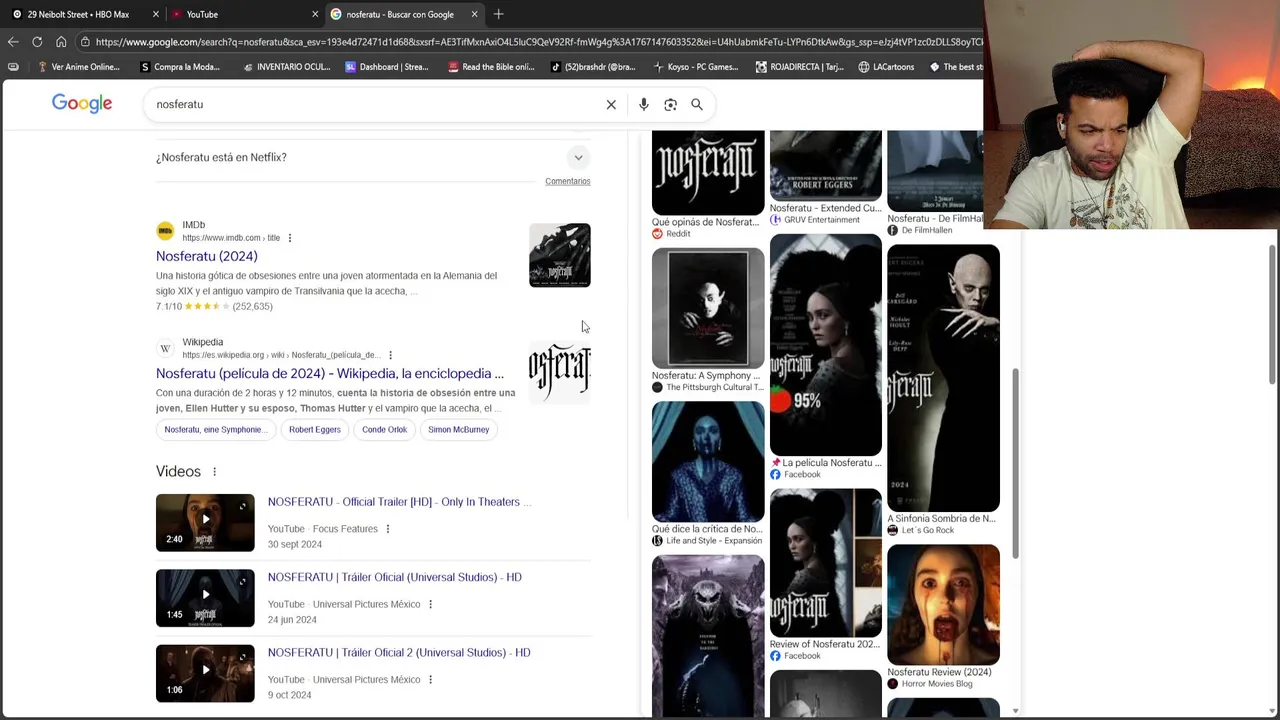The width and height of the screenshot is (1280, 720).
Task: Click the Google logo
Action: tap(82, 104)
